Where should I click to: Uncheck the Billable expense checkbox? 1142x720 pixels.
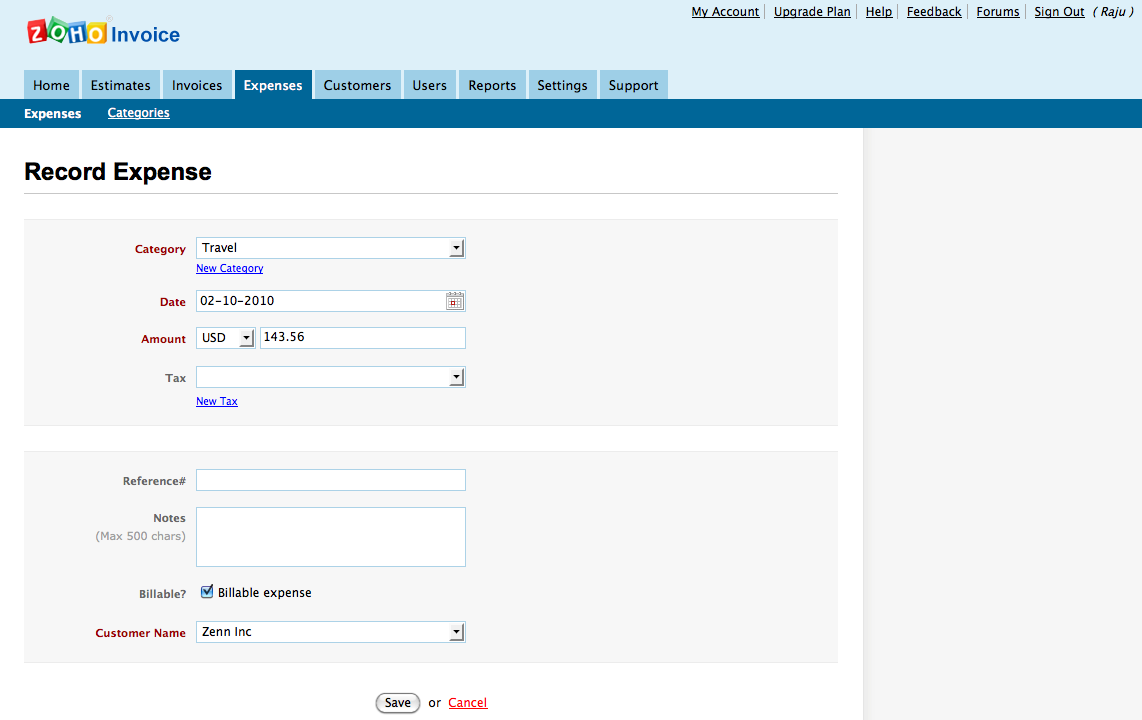pos(207,591)
